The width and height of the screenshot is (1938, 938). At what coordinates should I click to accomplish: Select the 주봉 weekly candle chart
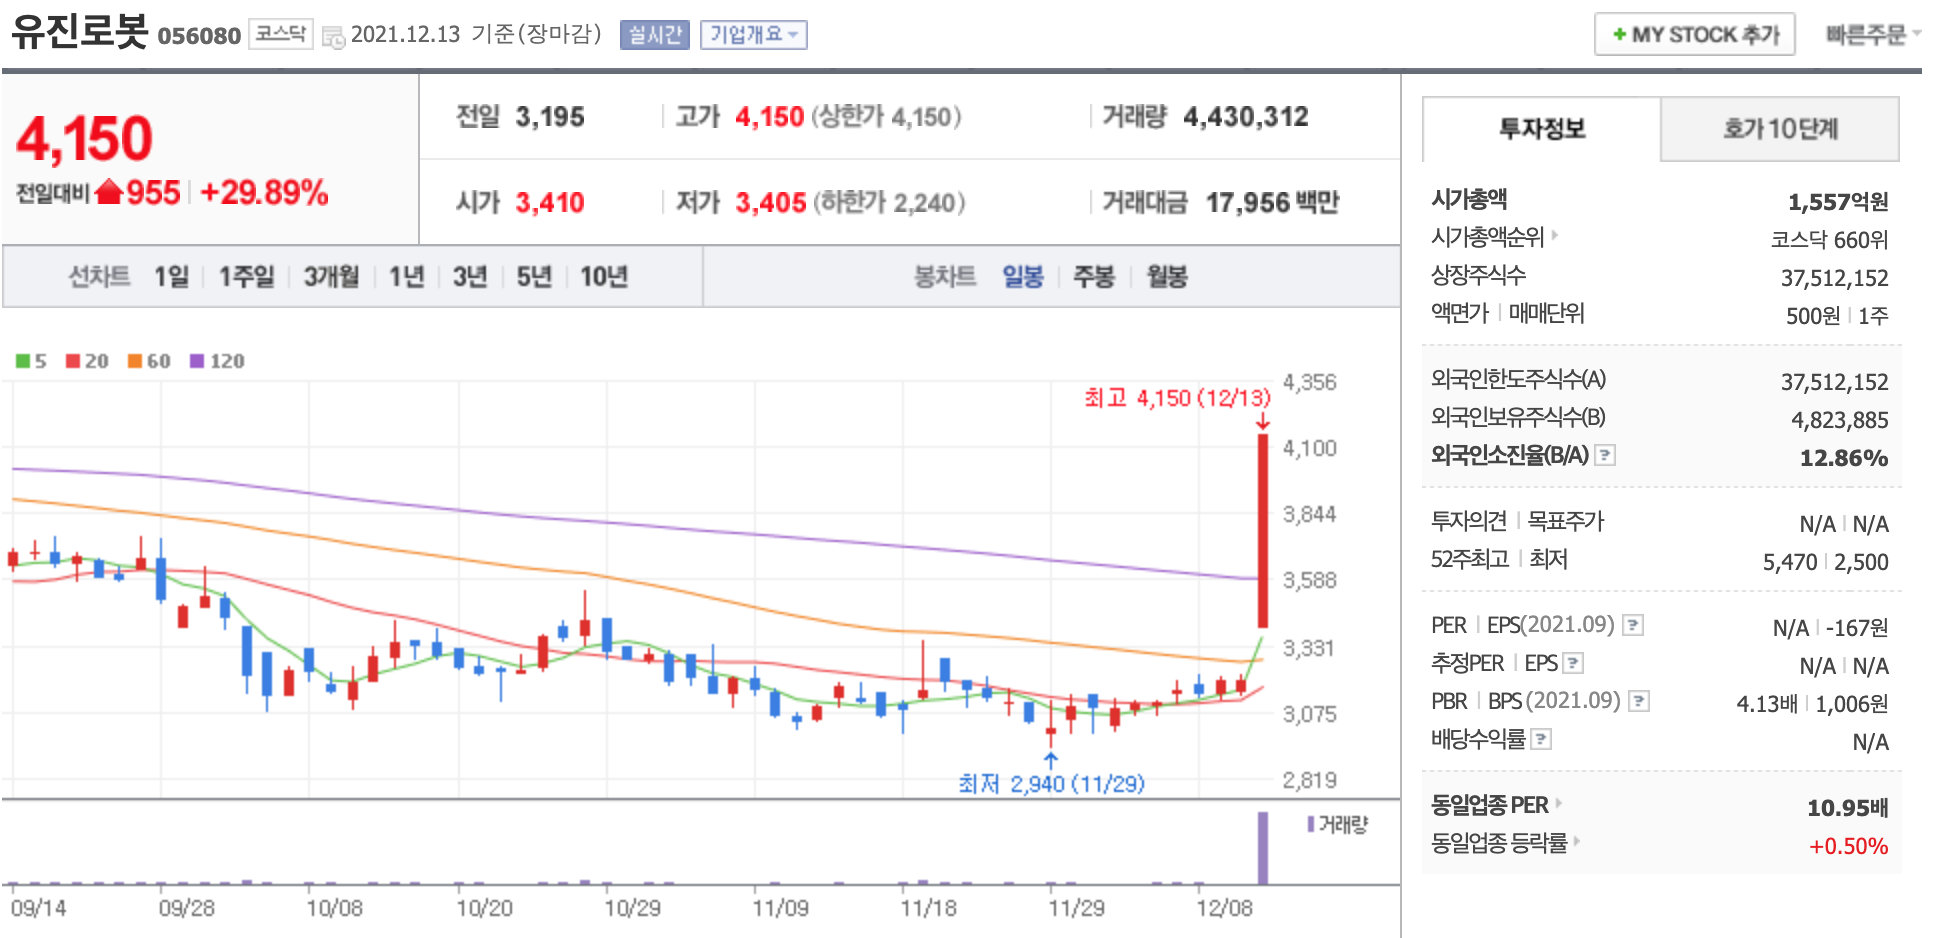click(x=1094, y=277)
